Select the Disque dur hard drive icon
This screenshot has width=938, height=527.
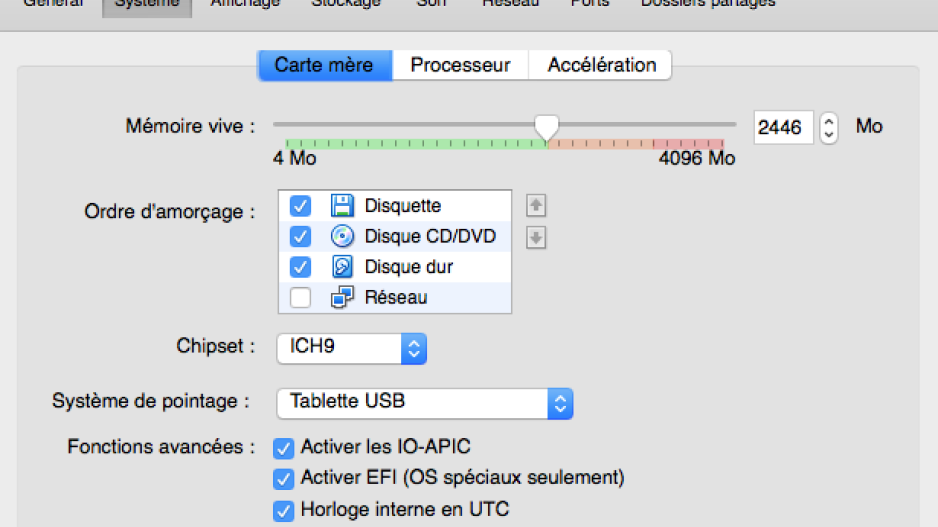(x=342, y=267)
